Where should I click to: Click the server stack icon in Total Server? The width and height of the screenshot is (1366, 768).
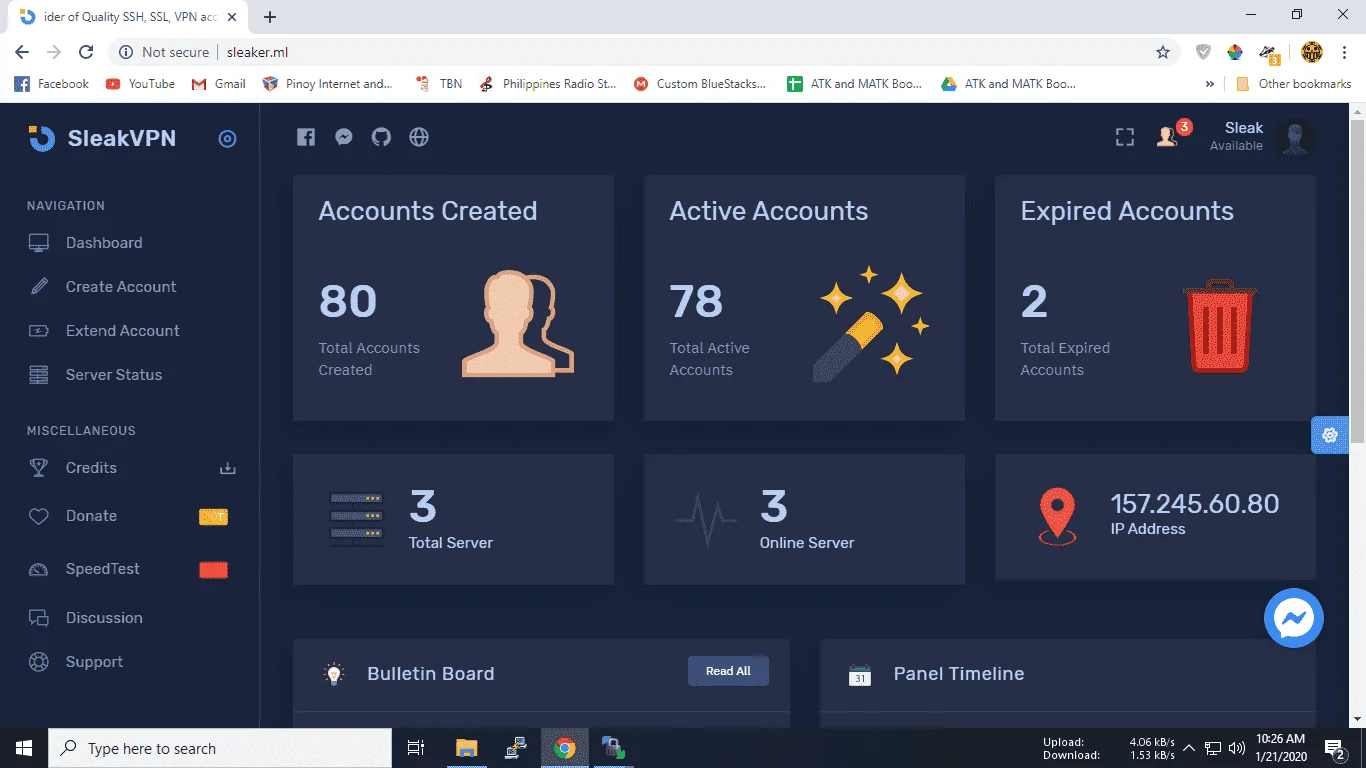[x=356, y=518]
